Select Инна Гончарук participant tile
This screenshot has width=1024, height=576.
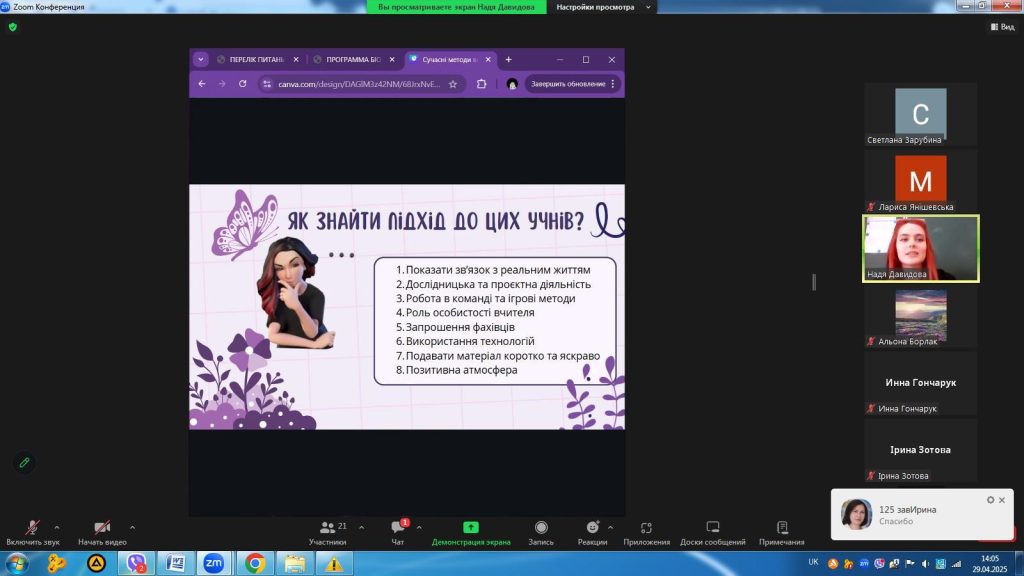[920, 383]
